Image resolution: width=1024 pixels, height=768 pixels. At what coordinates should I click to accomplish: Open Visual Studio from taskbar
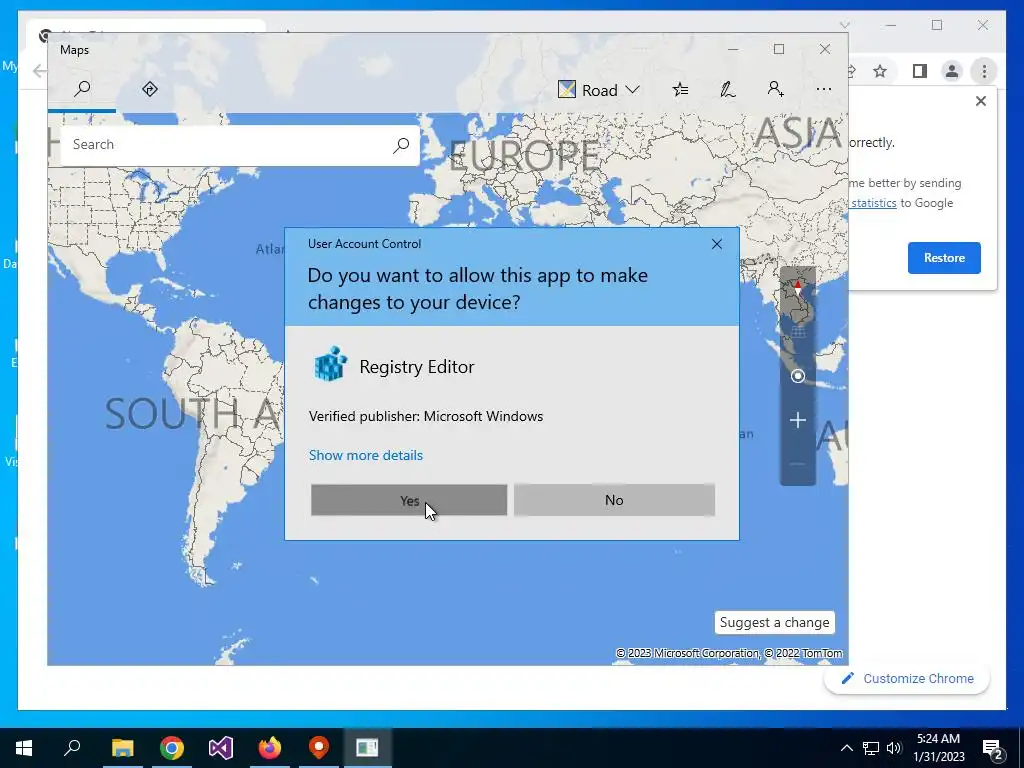tap(221, 748)
